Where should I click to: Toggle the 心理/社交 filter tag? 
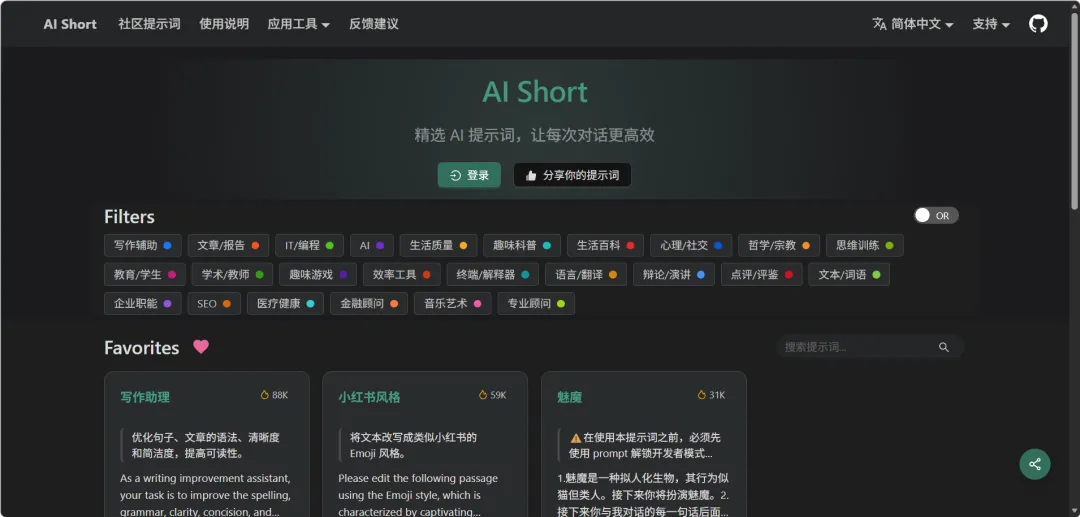point(691,245)
